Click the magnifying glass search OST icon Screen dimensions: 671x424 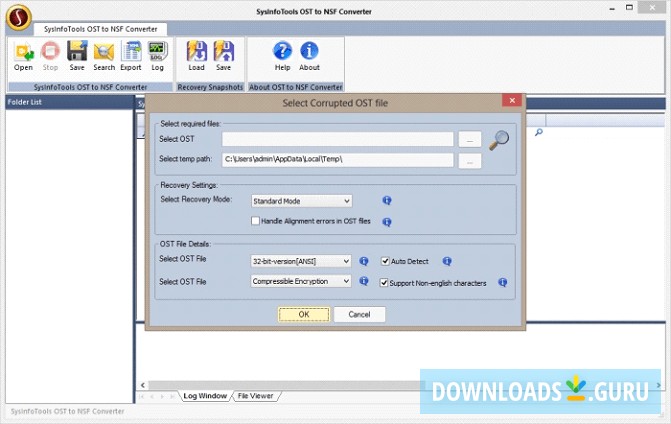499,140
